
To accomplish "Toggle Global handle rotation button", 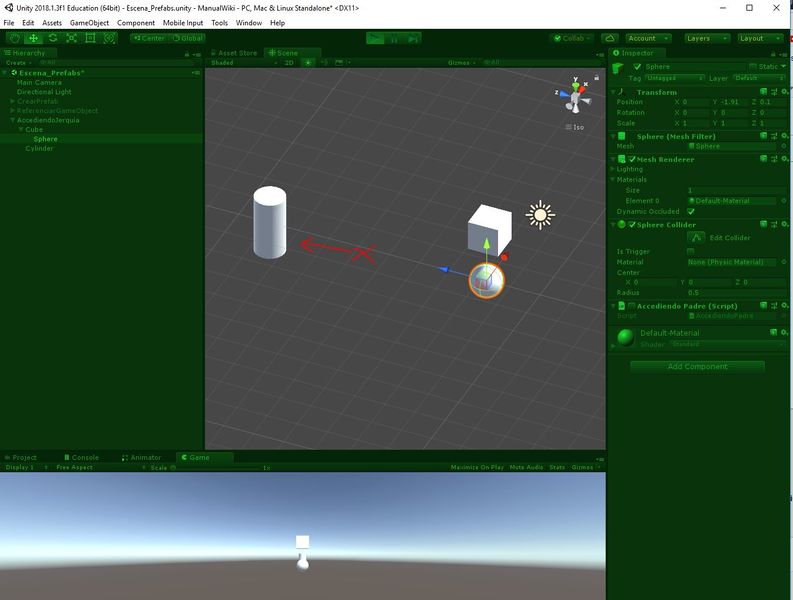I will (187, 38).
